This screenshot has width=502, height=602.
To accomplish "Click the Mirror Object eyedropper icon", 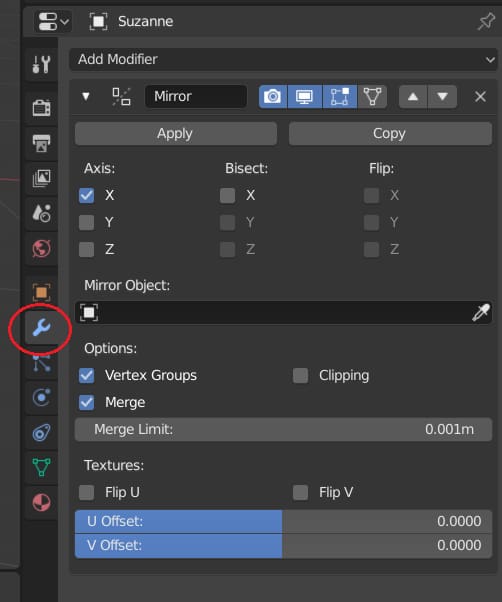I will [x=481, y=313].
